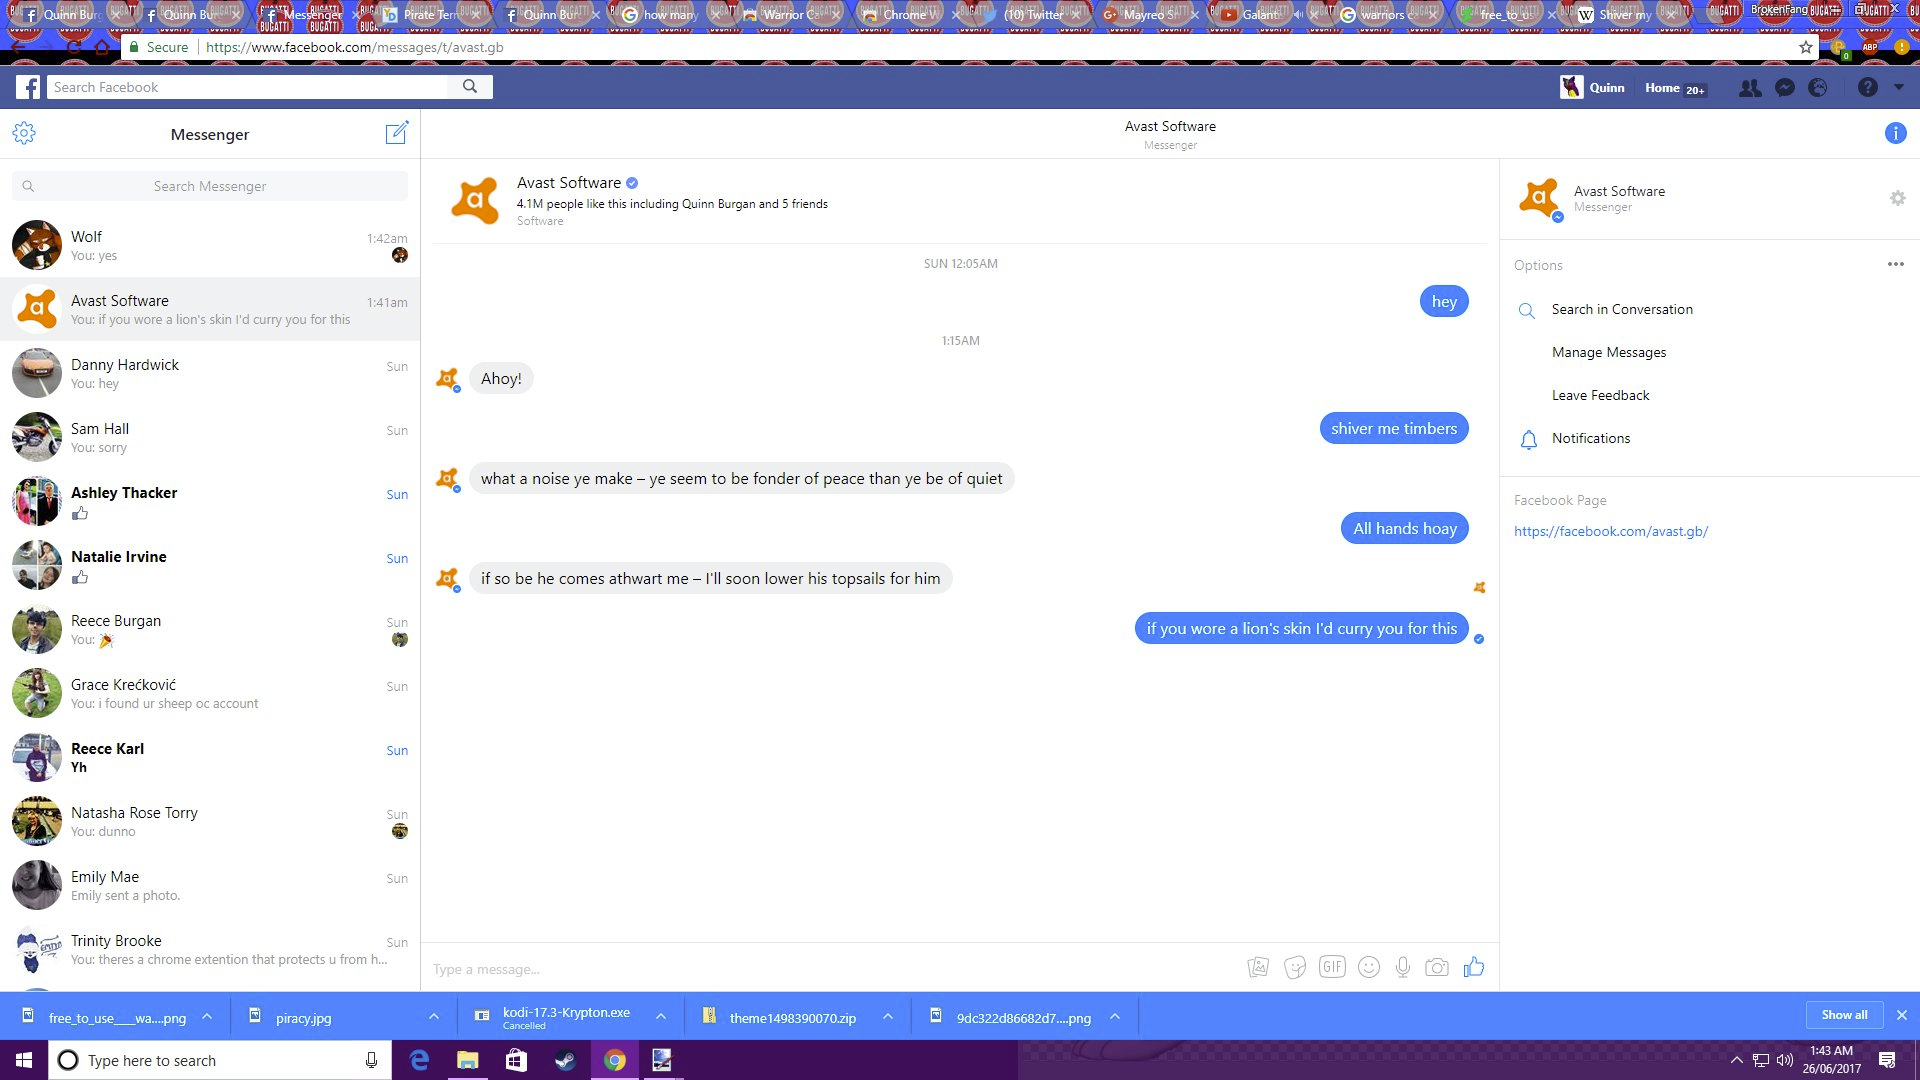The width and height of the screenshot is (1920, 1080).
Task: Take a photo with camera icon
Action: click(1437, 967)
